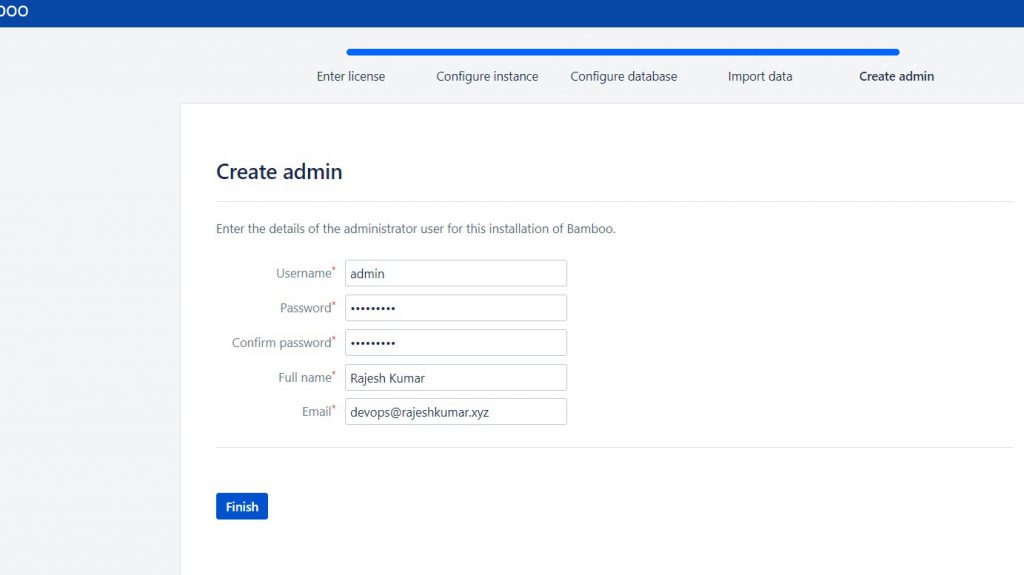Click the administrator details description text
This screenshot has width=1024, height=575.
[416, 229]
